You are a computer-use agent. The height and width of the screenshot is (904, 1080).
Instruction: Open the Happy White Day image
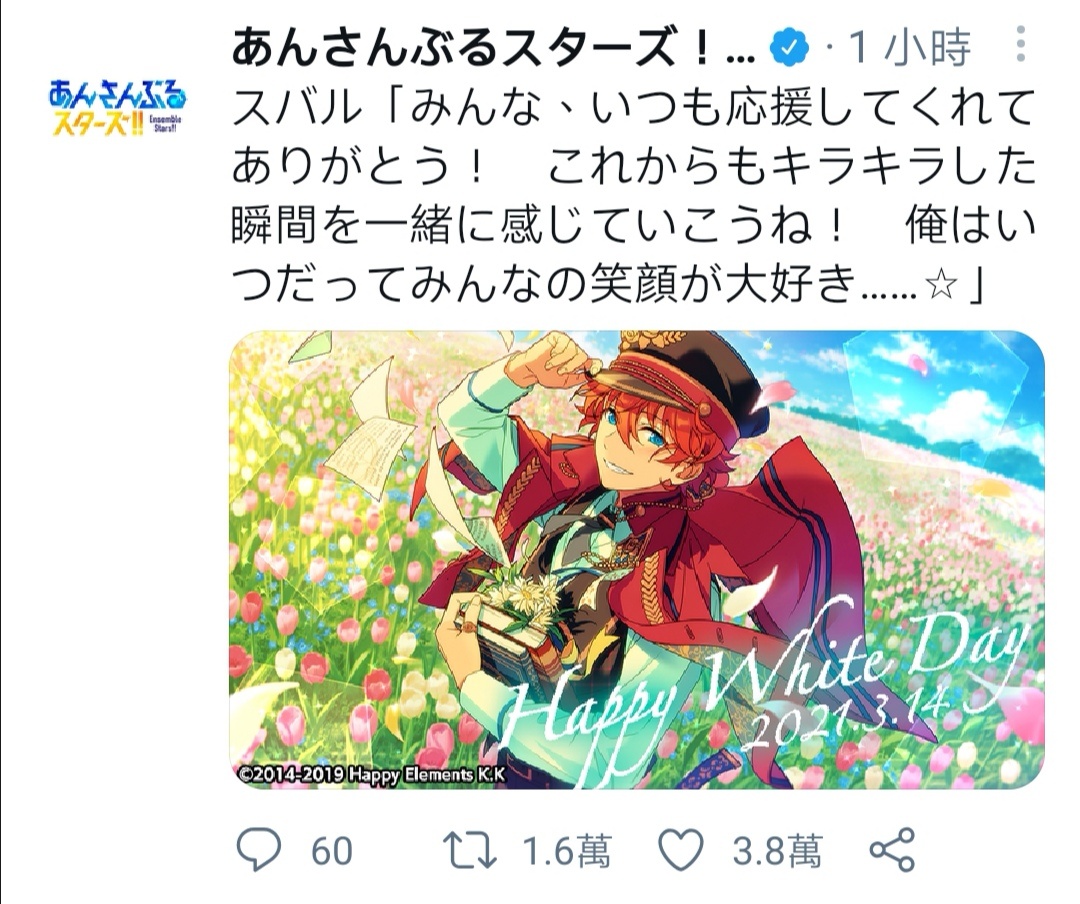click(636, 559)
